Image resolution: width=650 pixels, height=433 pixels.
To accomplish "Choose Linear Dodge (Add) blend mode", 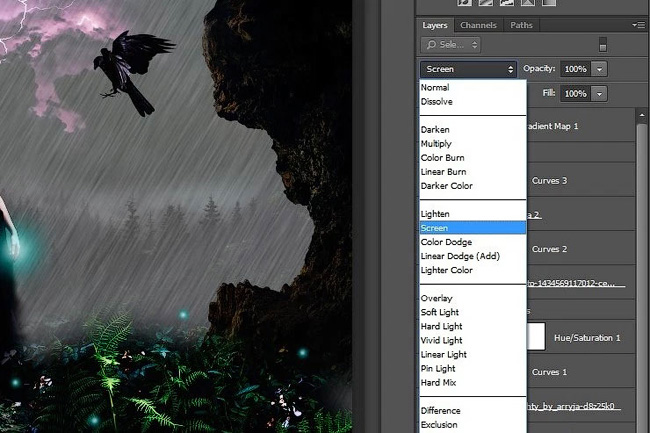I will tap(473, 256).
